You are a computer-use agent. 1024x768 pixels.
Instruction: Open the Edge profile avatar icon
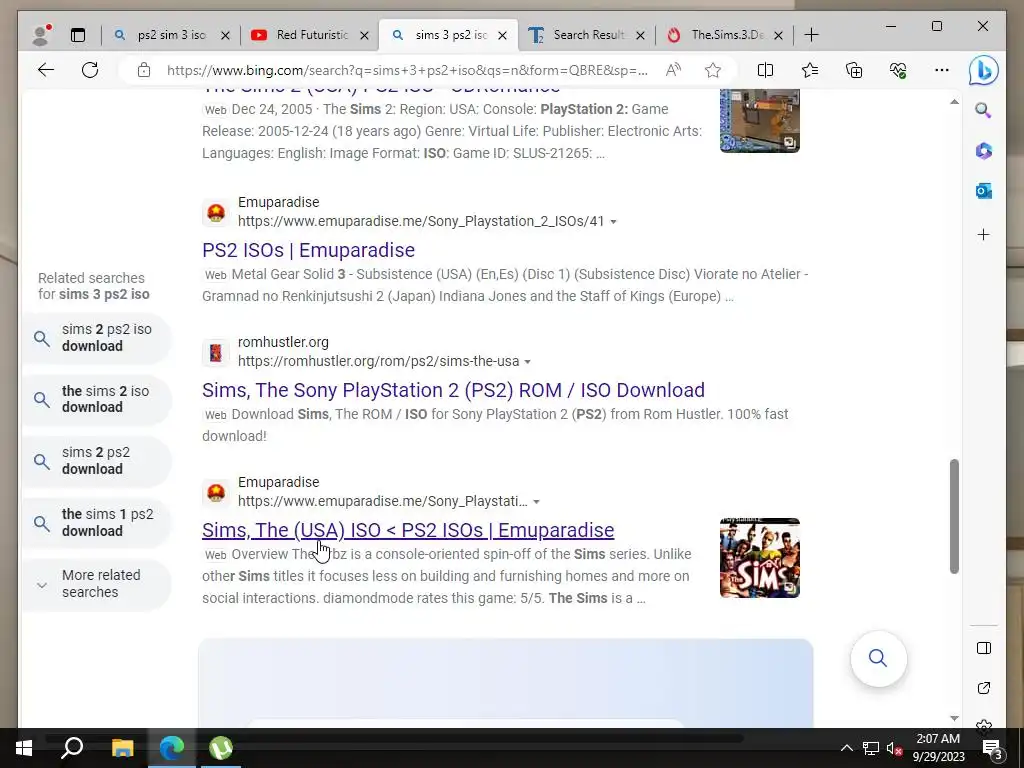(41, 35)
